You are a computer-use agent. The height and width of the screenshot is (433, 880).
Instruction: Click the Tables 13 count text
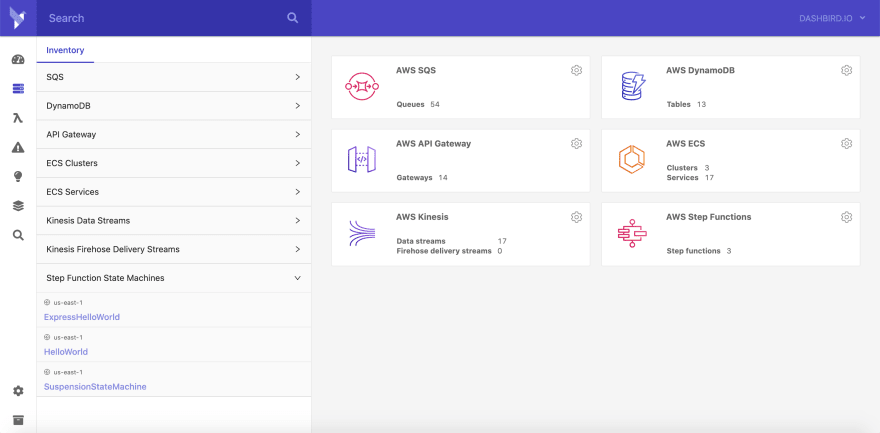686,104
